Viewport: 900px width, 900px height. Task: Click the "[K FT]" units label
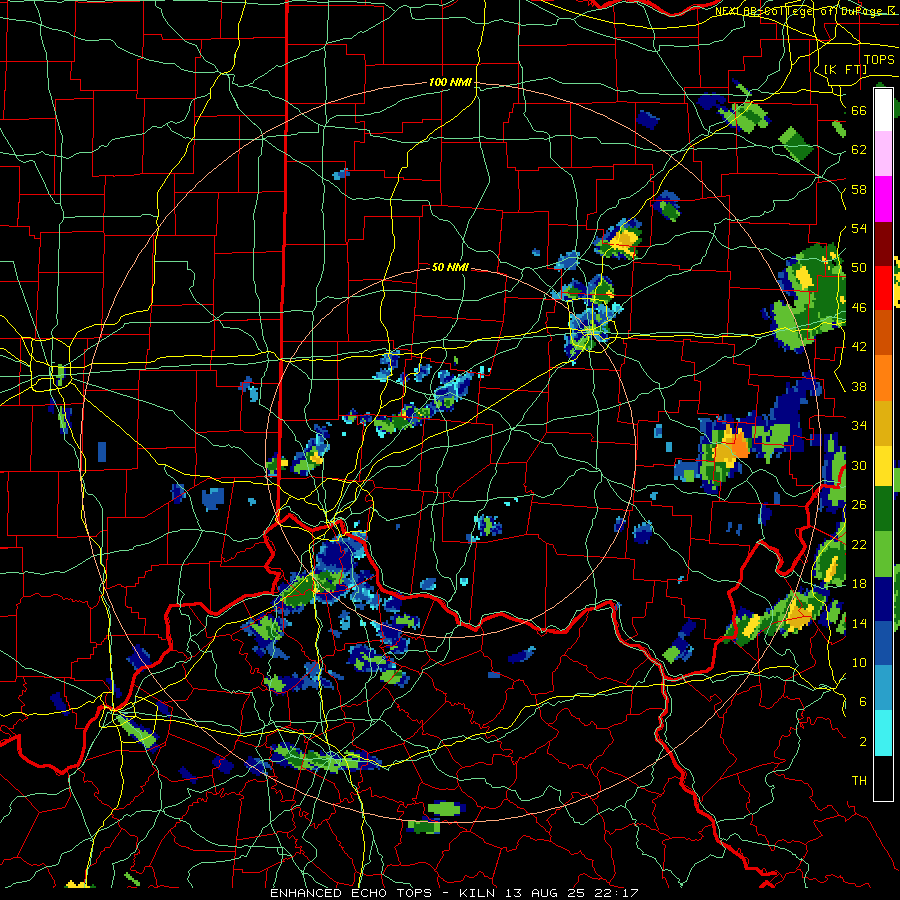pos(845,69)
